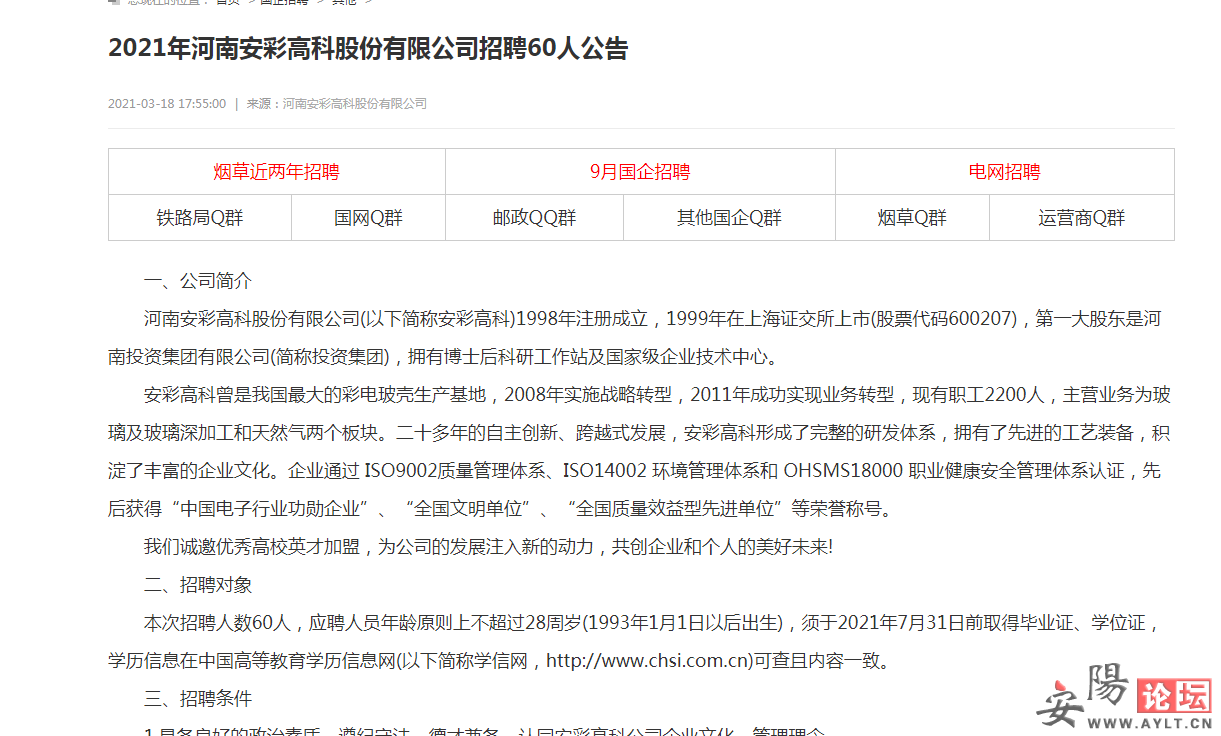Click the heading 一、公司简介
The image size is (1221, 736).
click(x=198, y=281)
